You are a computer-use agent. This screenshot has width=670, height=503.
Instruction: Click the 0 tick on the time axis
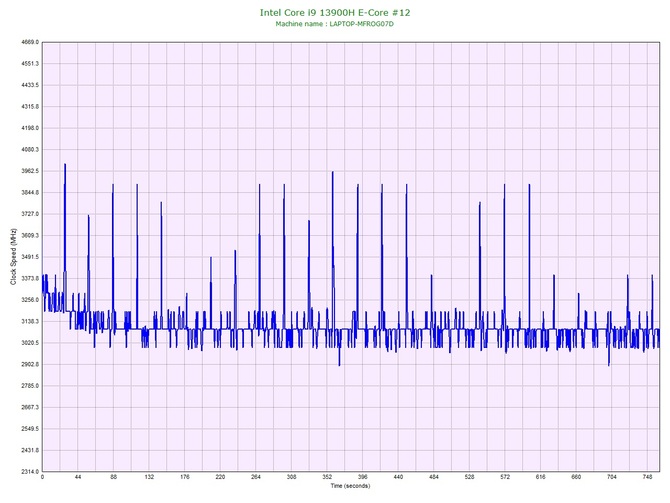click(x=42, y=478)
